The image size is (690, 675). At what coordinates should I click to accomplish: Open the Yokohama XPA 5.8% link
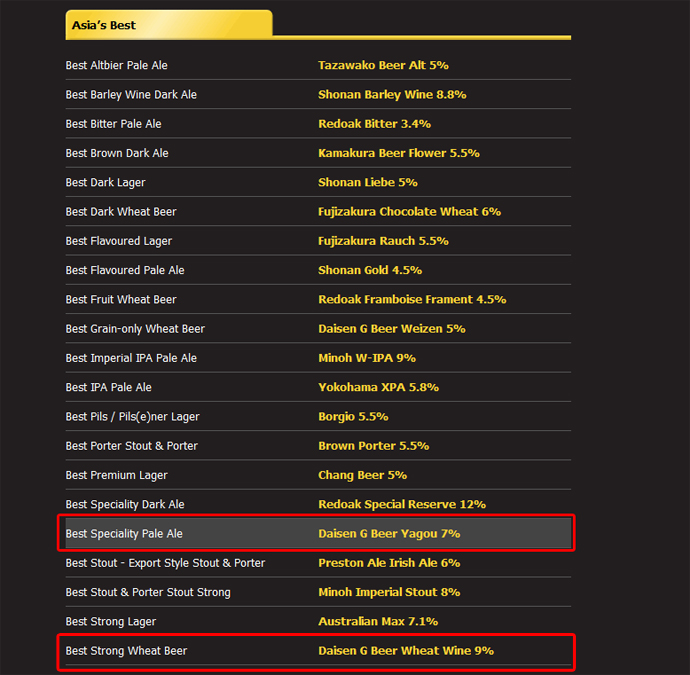click(378, 387)
